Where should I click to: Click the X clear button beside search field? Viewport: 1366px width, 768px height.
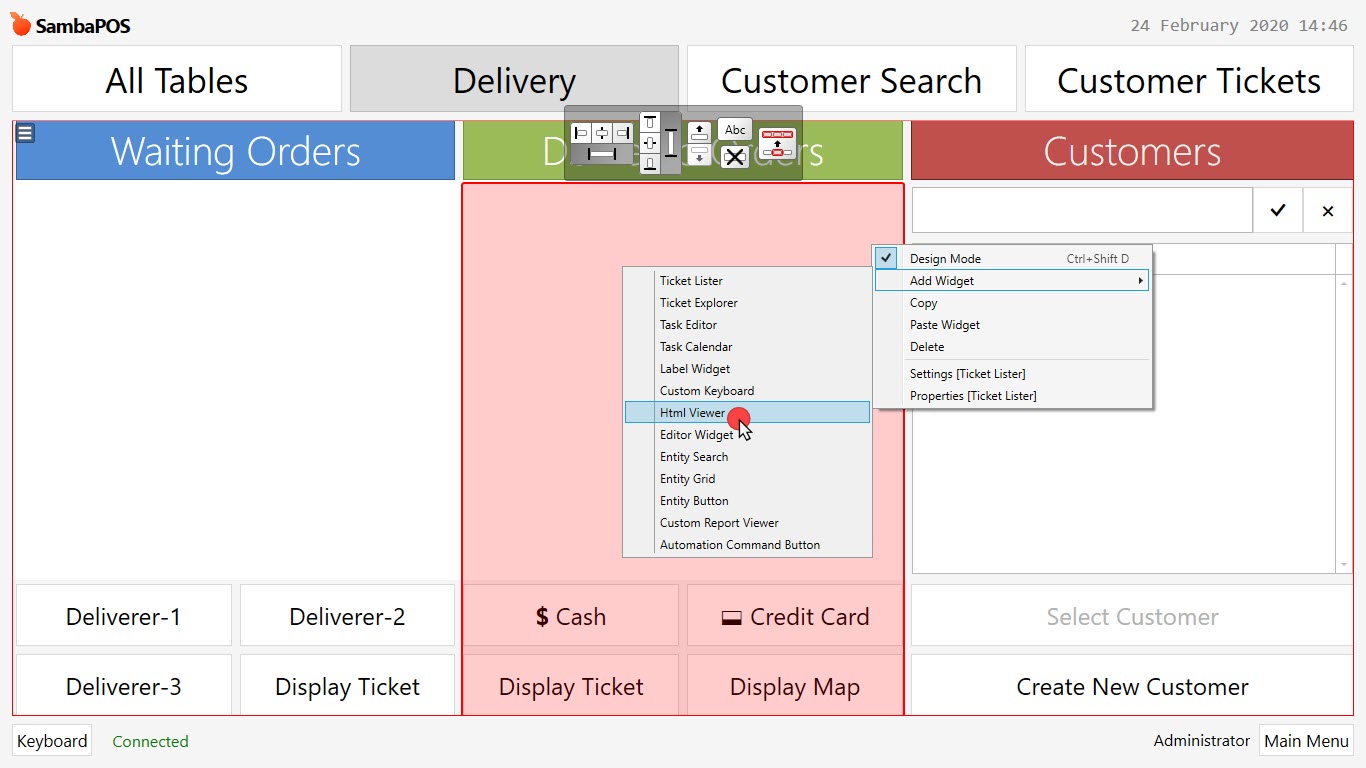coord(1328,210)
